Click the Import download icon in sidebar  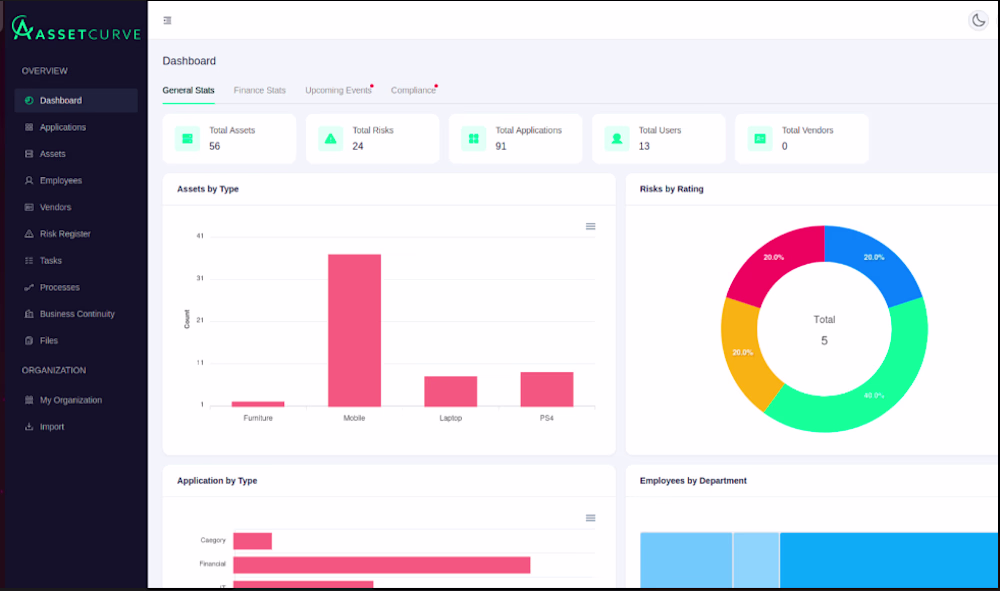tap(29, 427)
